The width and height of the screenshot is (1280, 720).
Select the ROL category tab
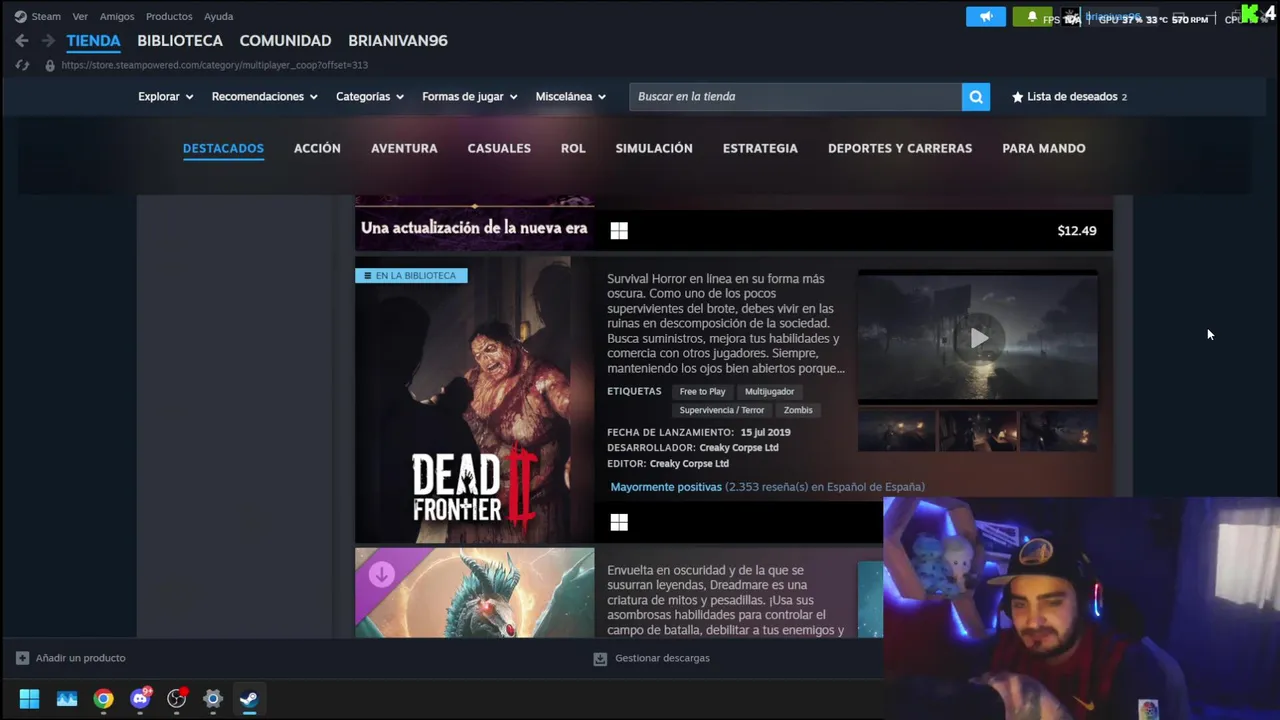(573, 148)
